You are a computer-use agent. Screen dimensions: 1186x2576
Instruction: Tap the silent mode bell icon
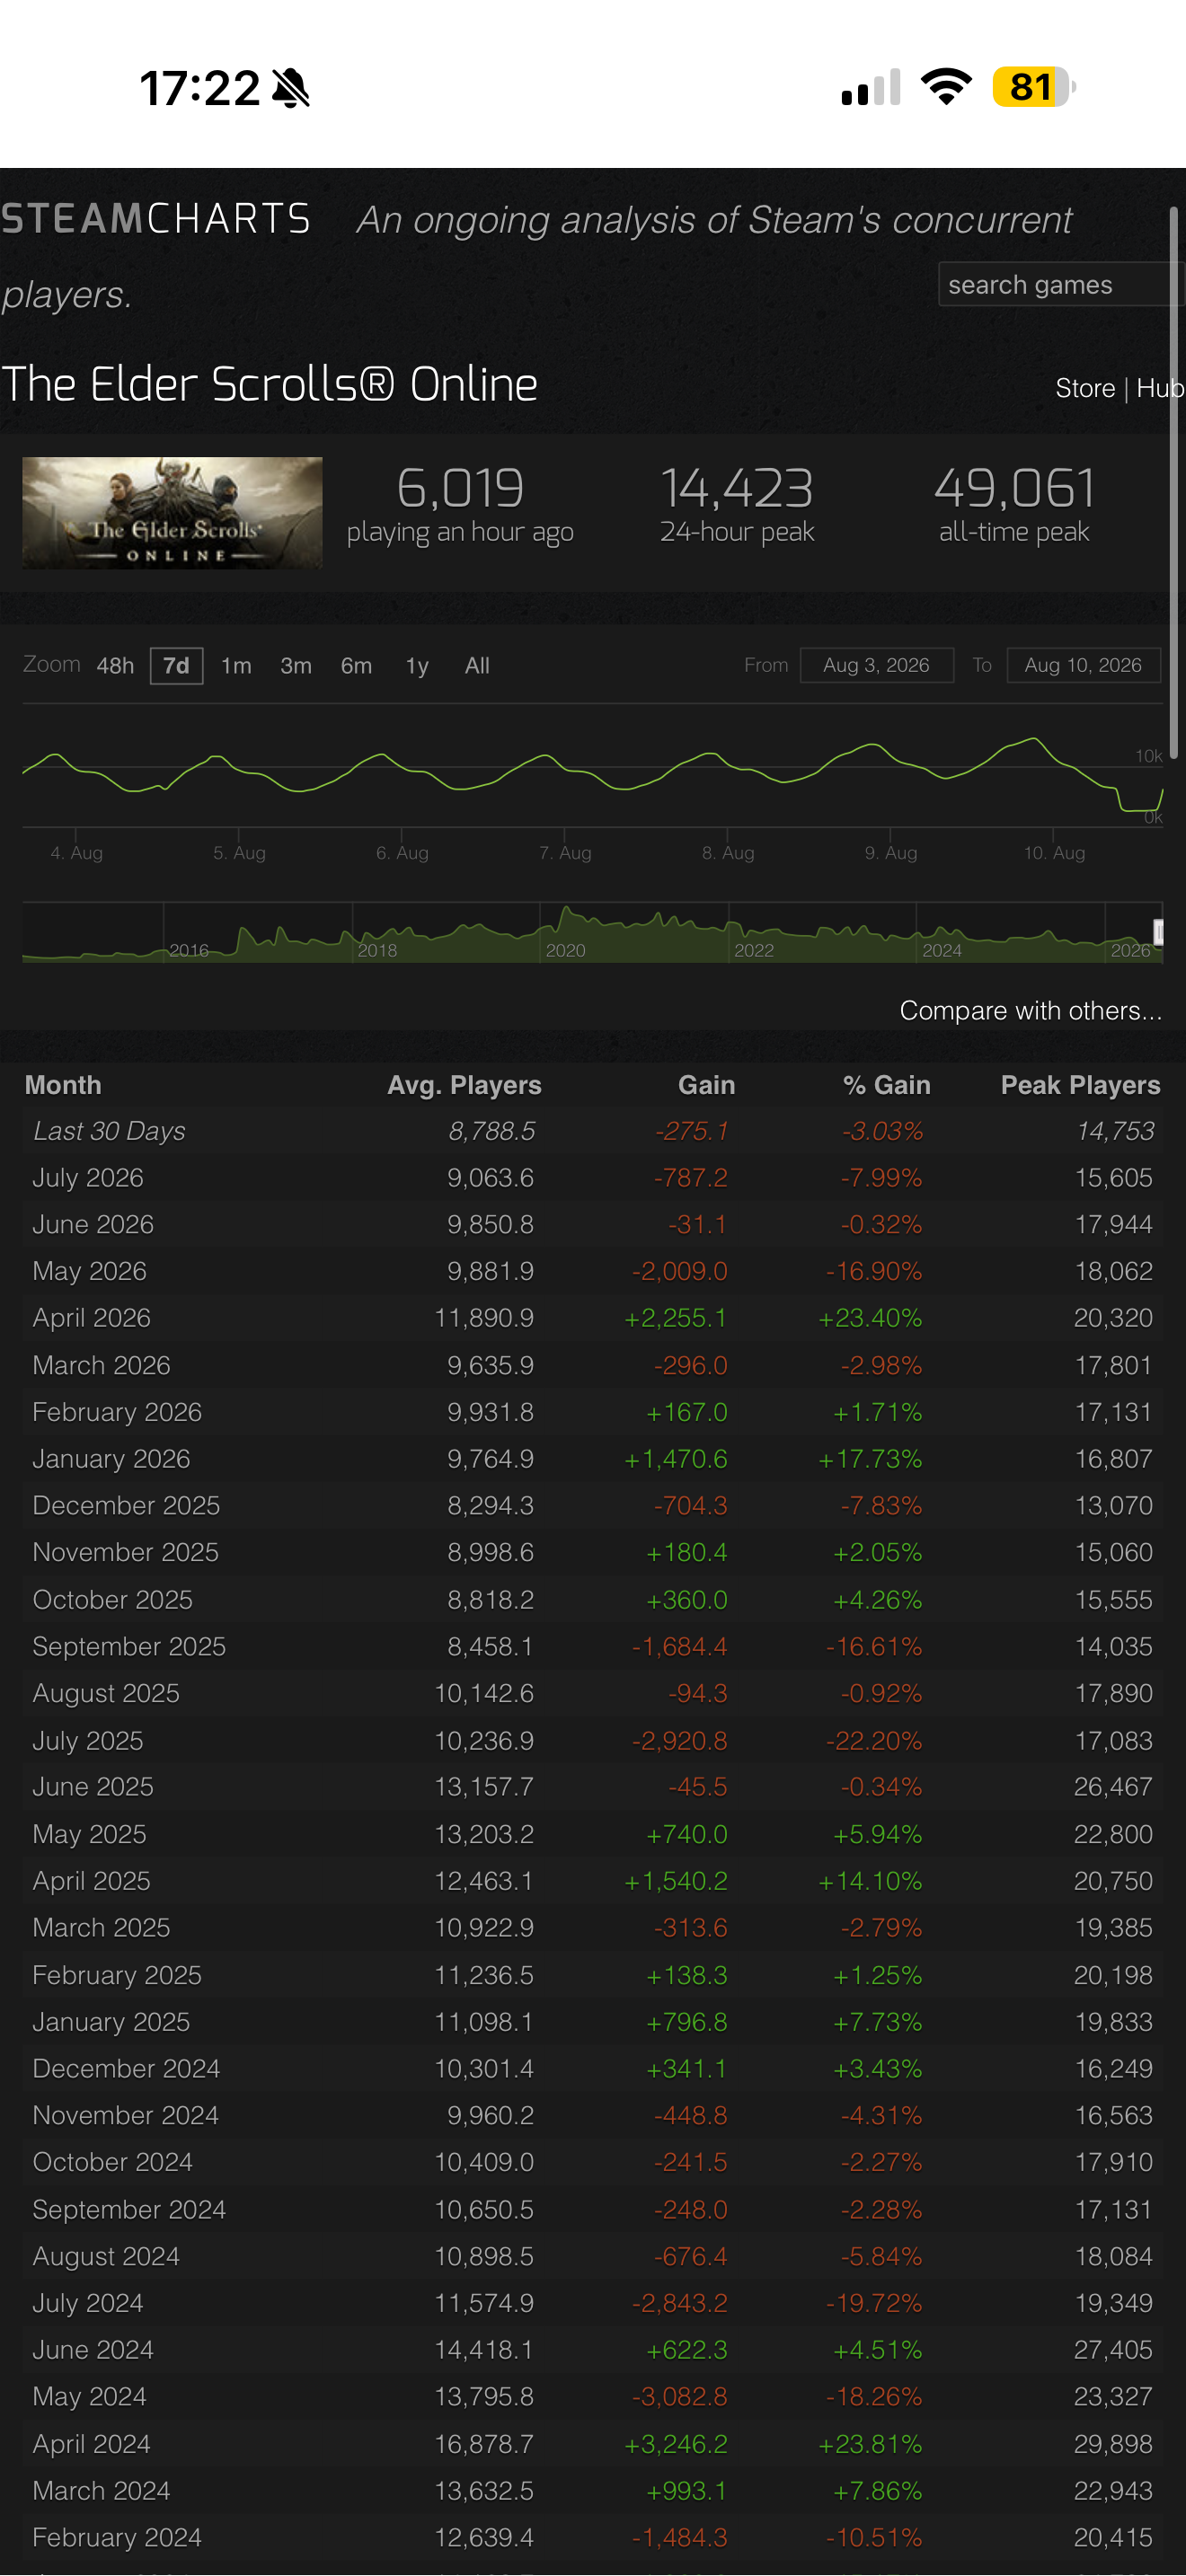pyautogui.click(x=291, y=88)
